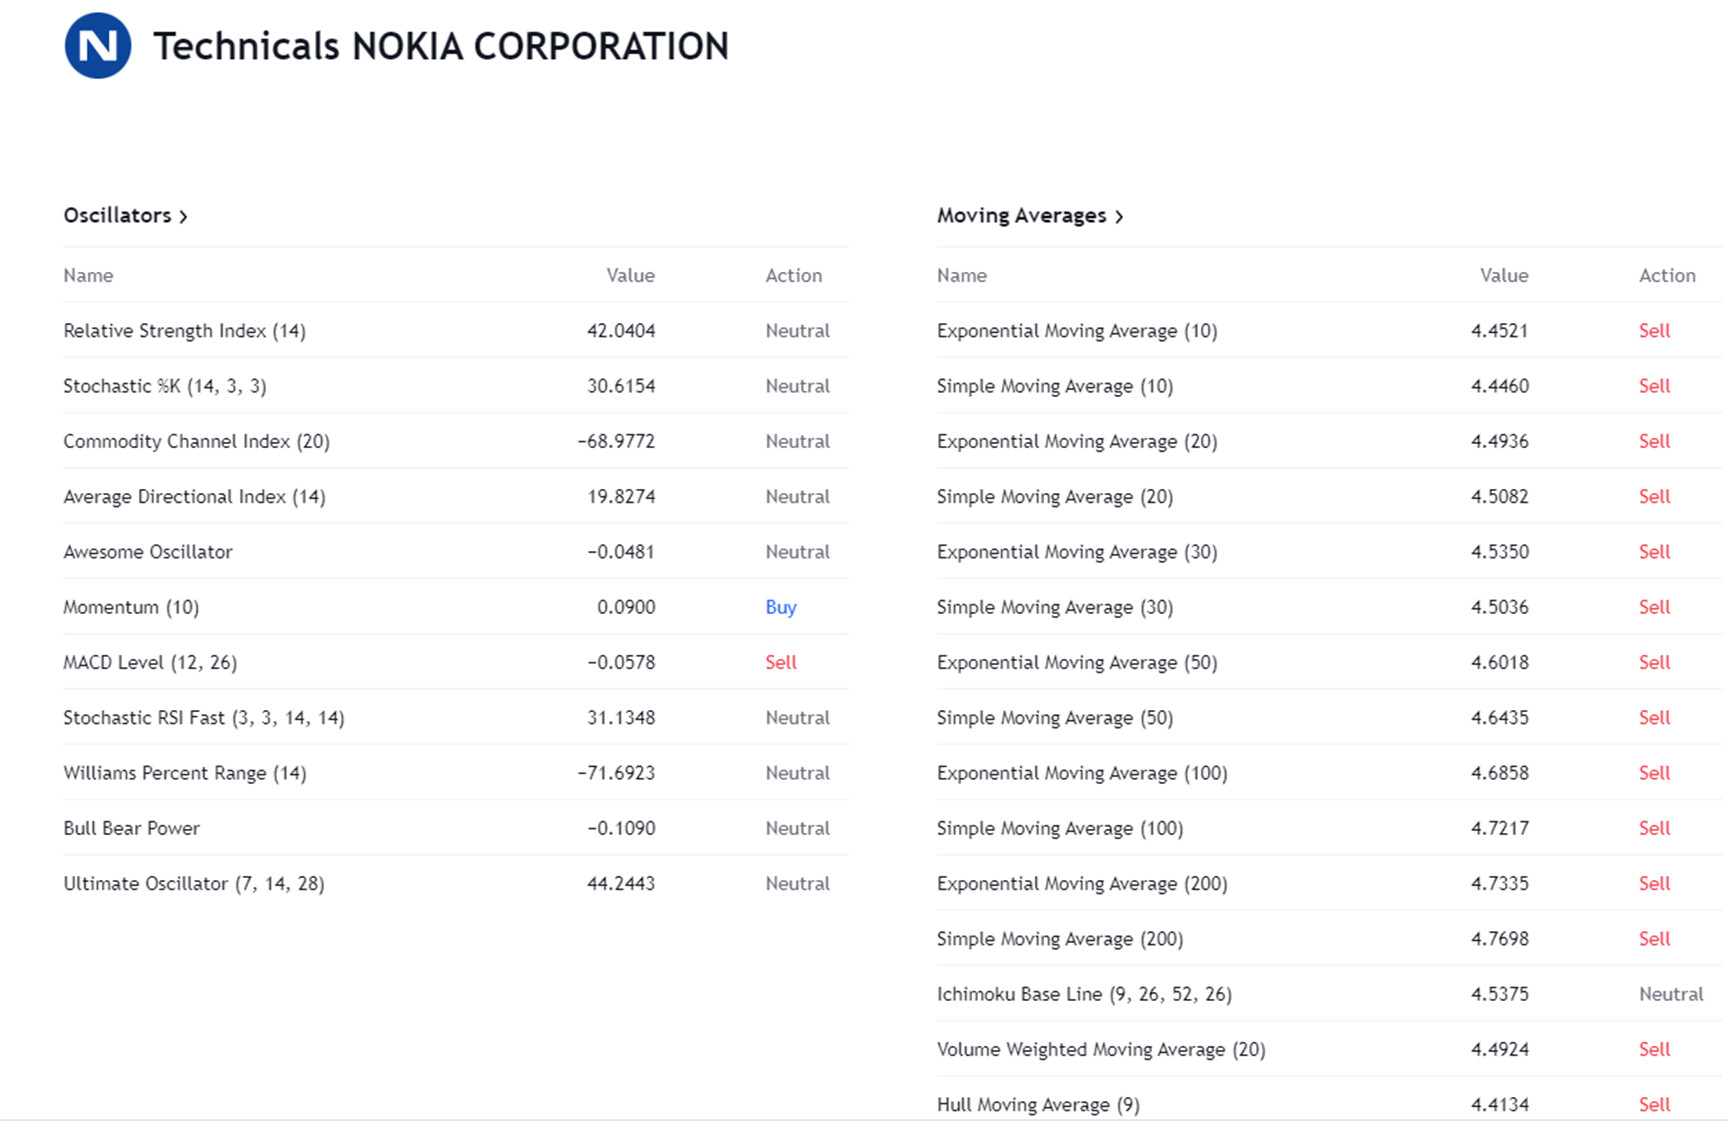This screenshot has width=1728, height=1125.
Task: Select Ichimoku Base Line (9, 26, 52, 26) row name
Action: (x=1084, y=994)
